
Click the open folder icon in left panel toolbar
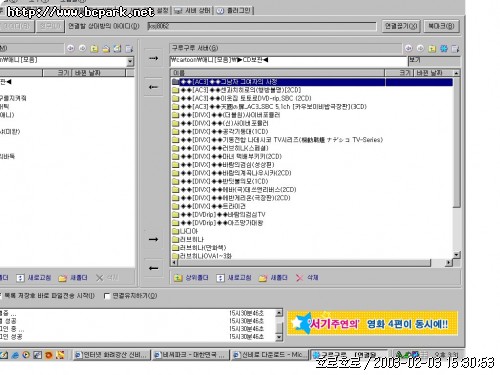(106, 49)
